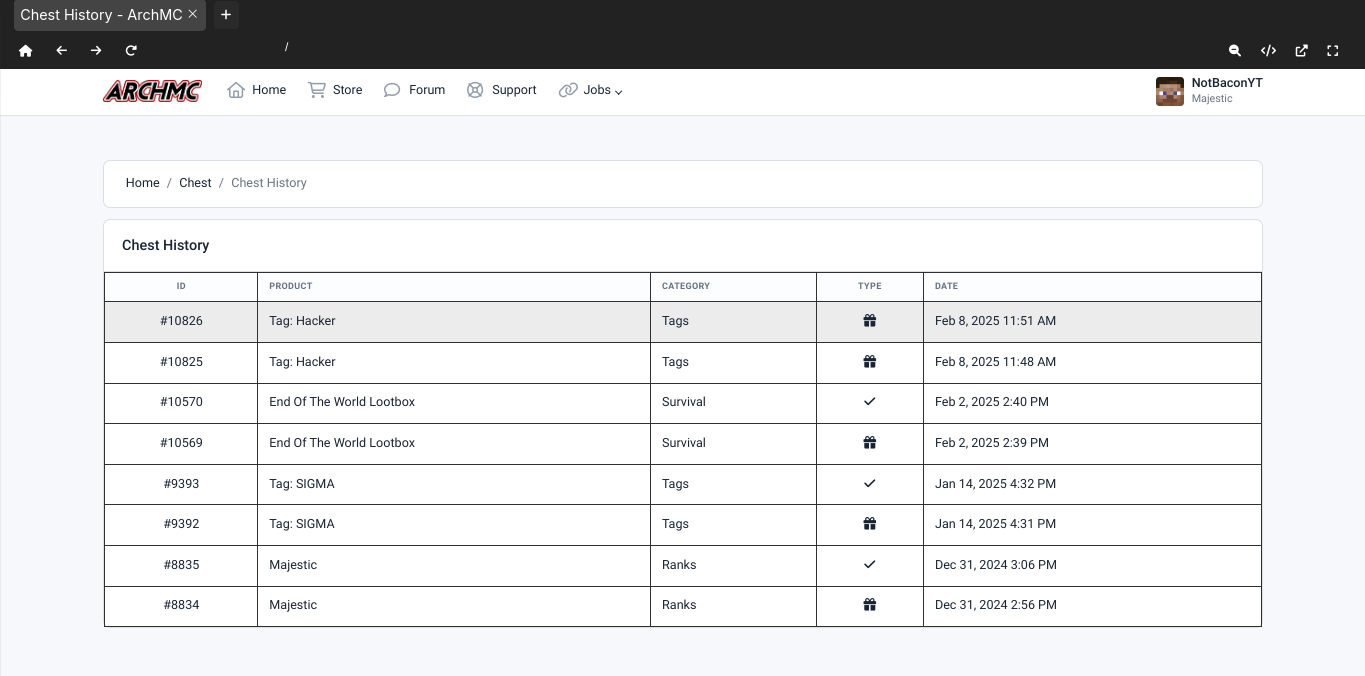Click the gift icon for #10825
1365x676 pixels.
[870, 362]
